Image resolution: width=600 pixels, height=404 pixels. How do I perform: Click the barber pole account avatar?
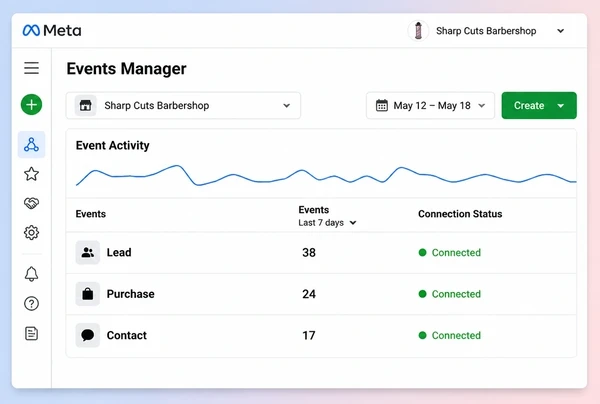(418, 31)
